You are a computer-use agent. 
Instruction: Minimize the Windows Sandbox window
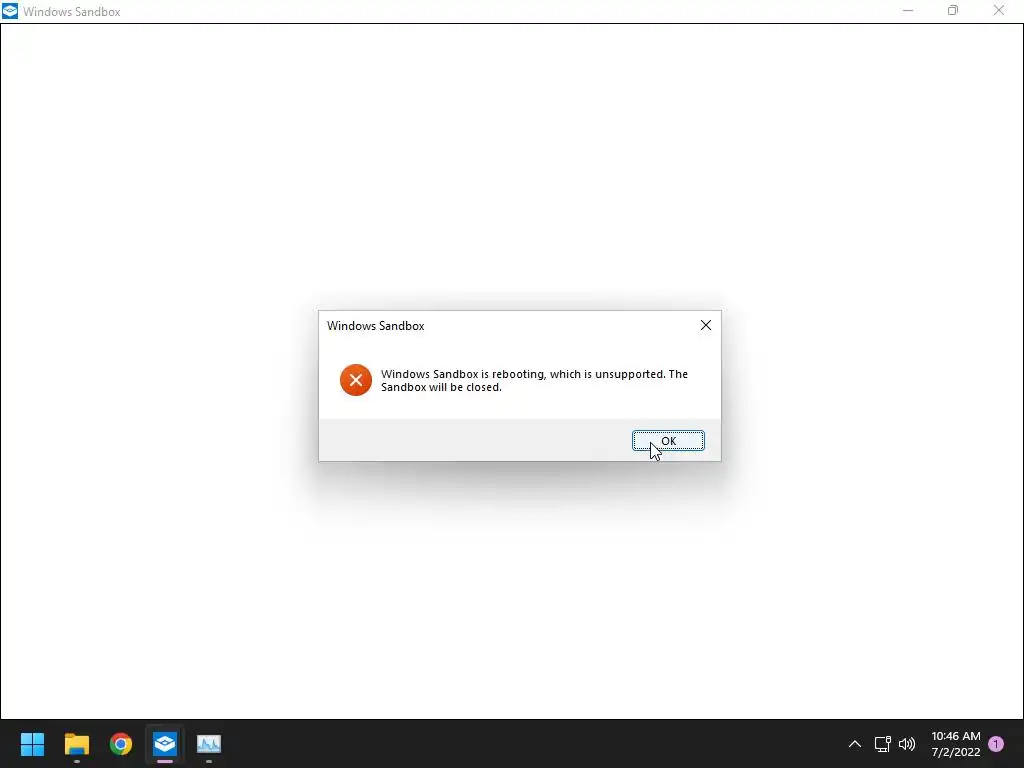pos(908,11)
